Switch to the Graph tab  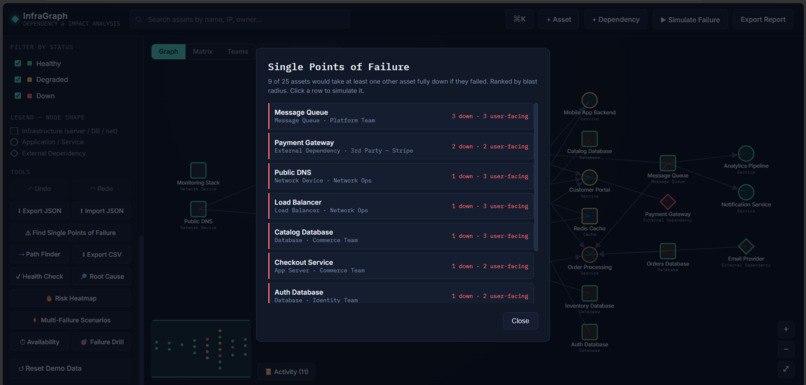(168, 51)
